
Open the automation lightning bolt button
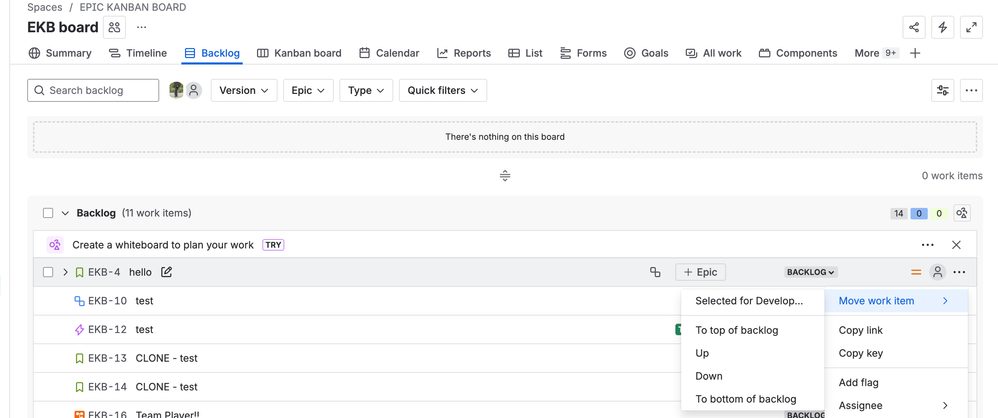point(943,27)
